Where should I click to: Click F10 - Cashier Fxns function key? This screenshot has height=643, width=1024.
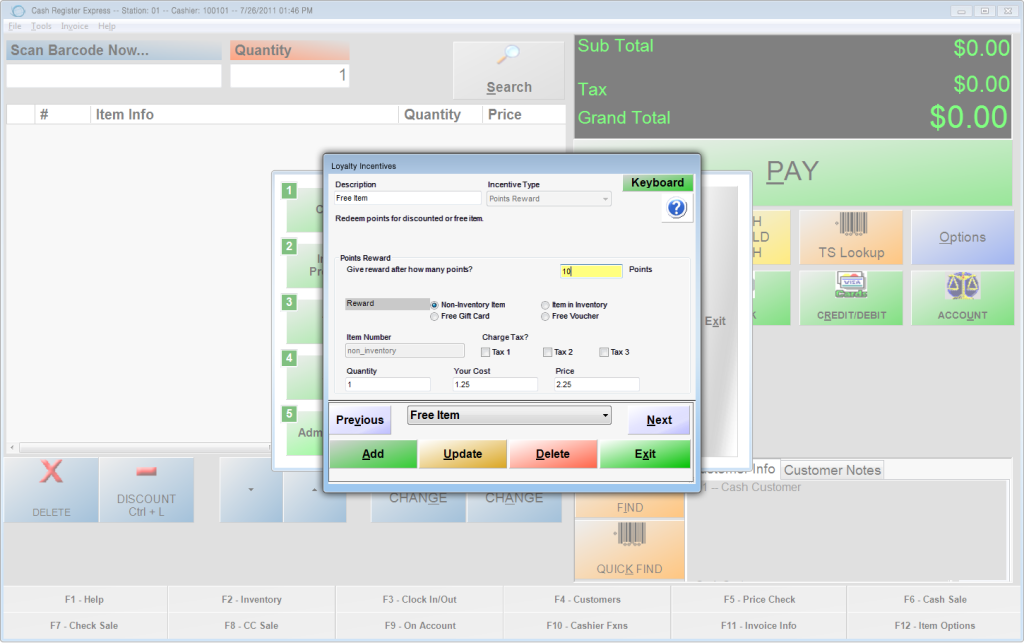(x=587, y=625)
